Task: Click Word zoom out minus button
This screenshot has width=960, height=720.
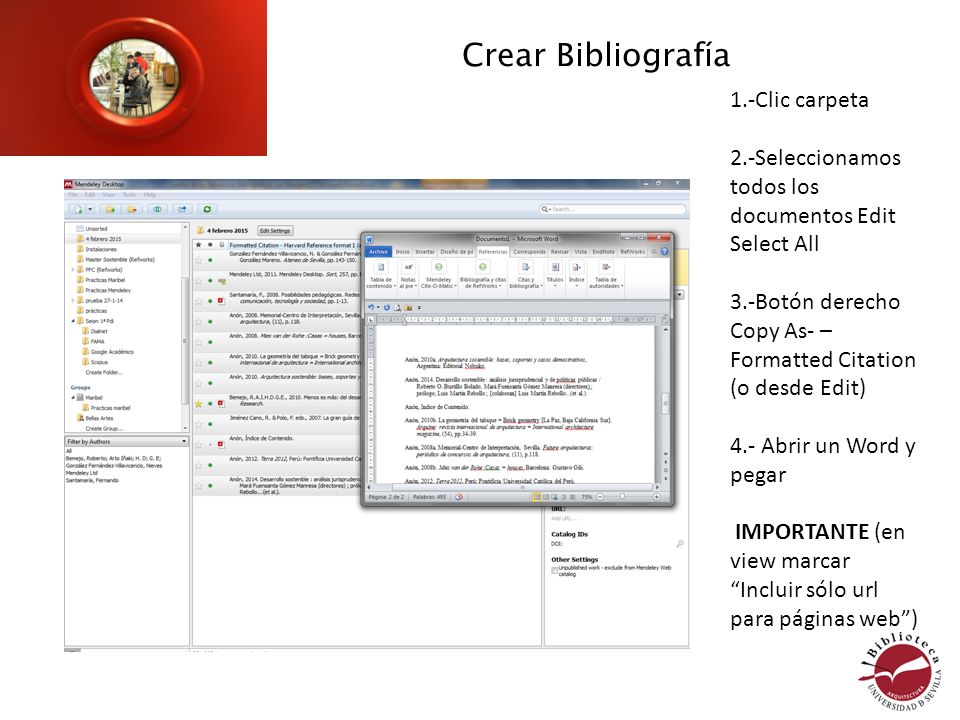Action: [x=600, y=497]
